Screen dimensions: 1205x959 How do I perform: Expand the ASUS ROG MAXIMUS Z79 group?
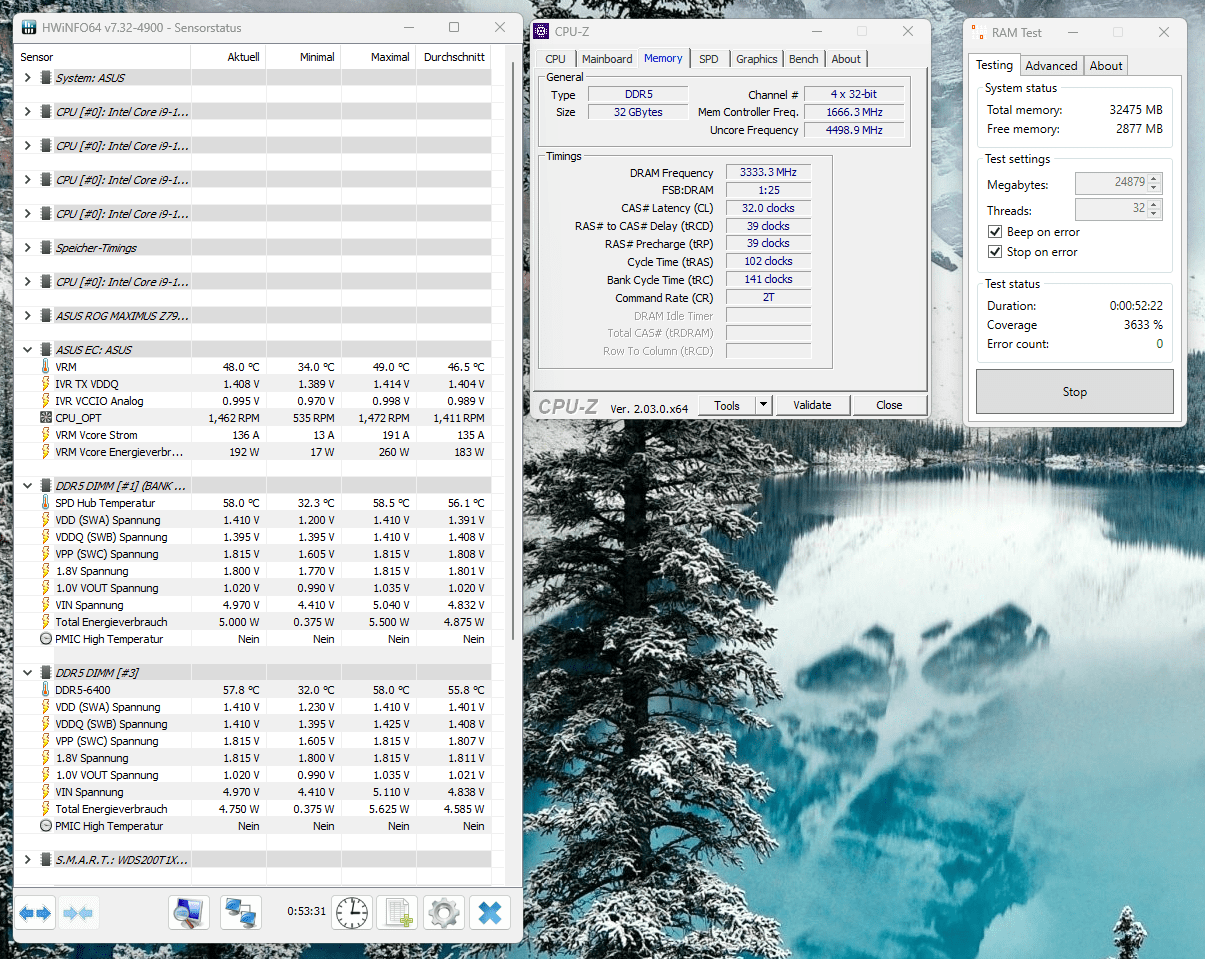click(28, 316)
